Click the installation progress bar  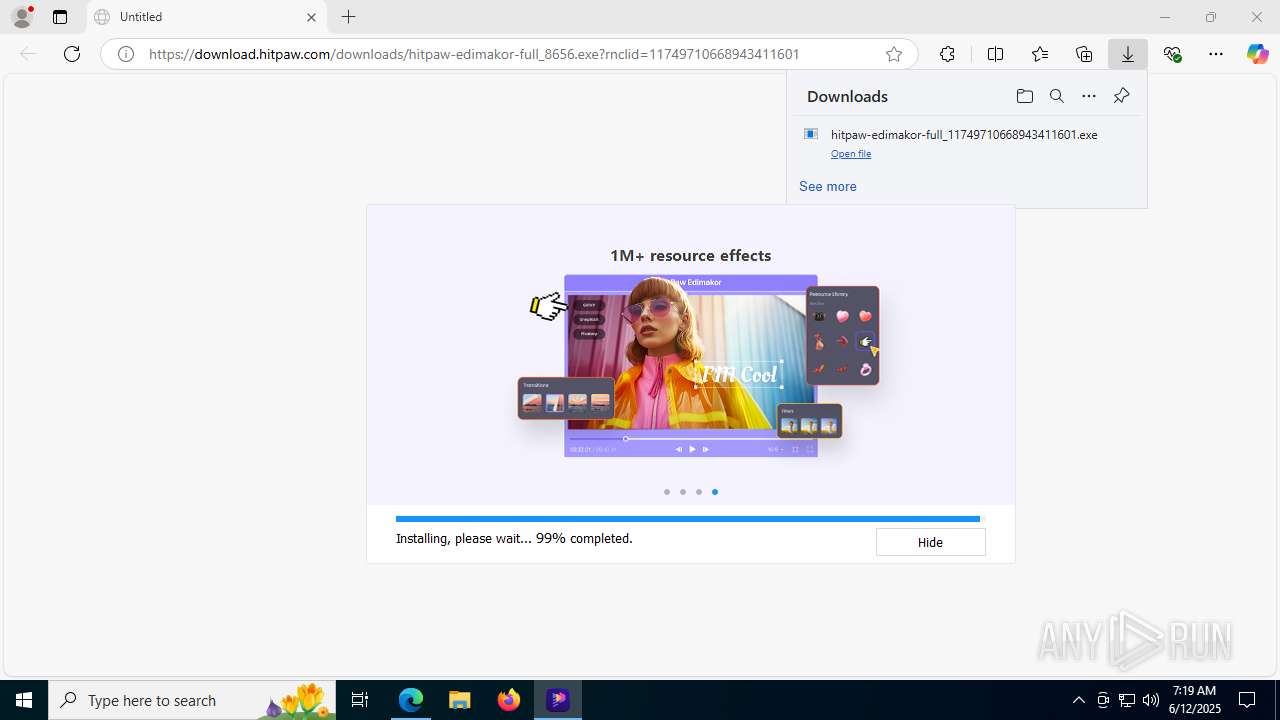click(x=690, y=519)
